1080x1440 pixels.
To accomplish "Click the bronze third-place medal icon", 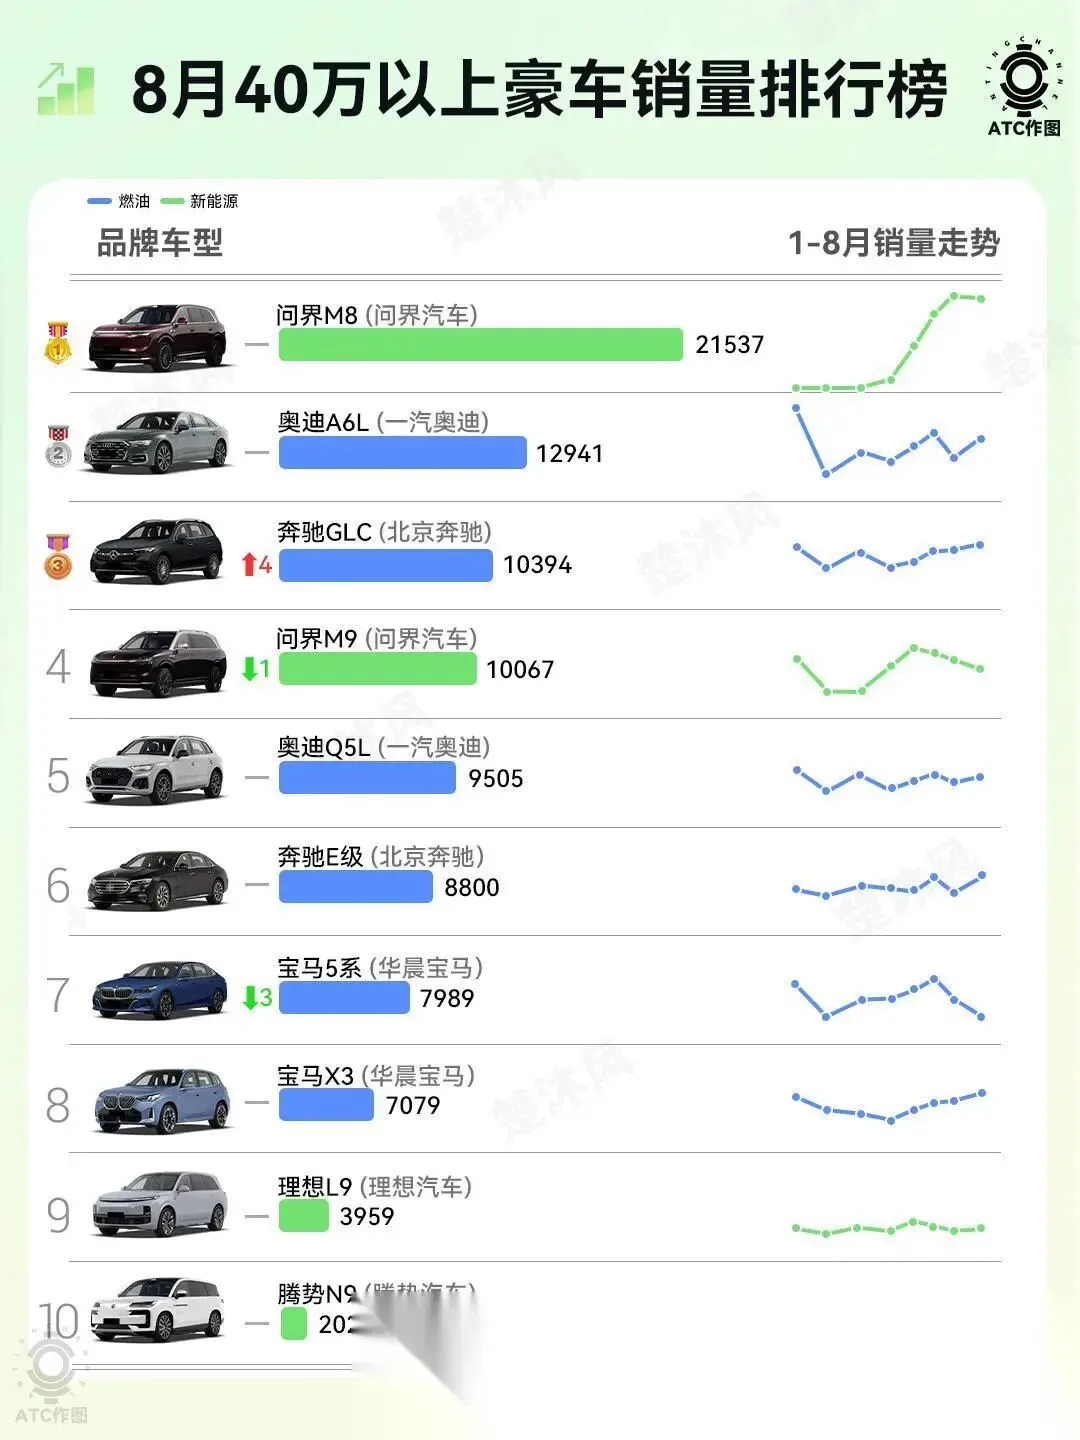I will click(58, 558).
